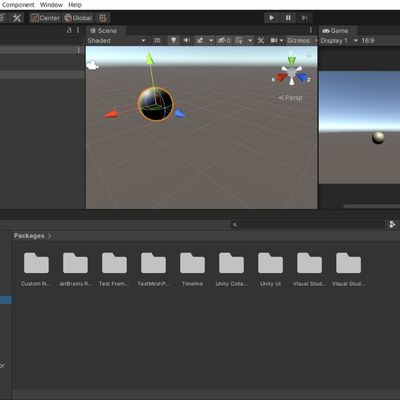
Task: Toggle Persp projection label
Action: click(x=291, y=98)
